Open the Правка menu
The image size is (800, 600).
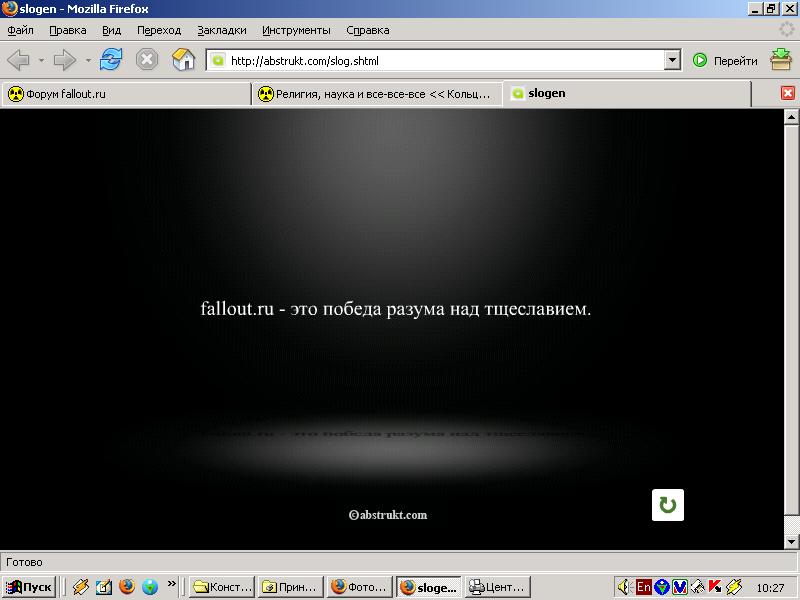coord(67,30)
